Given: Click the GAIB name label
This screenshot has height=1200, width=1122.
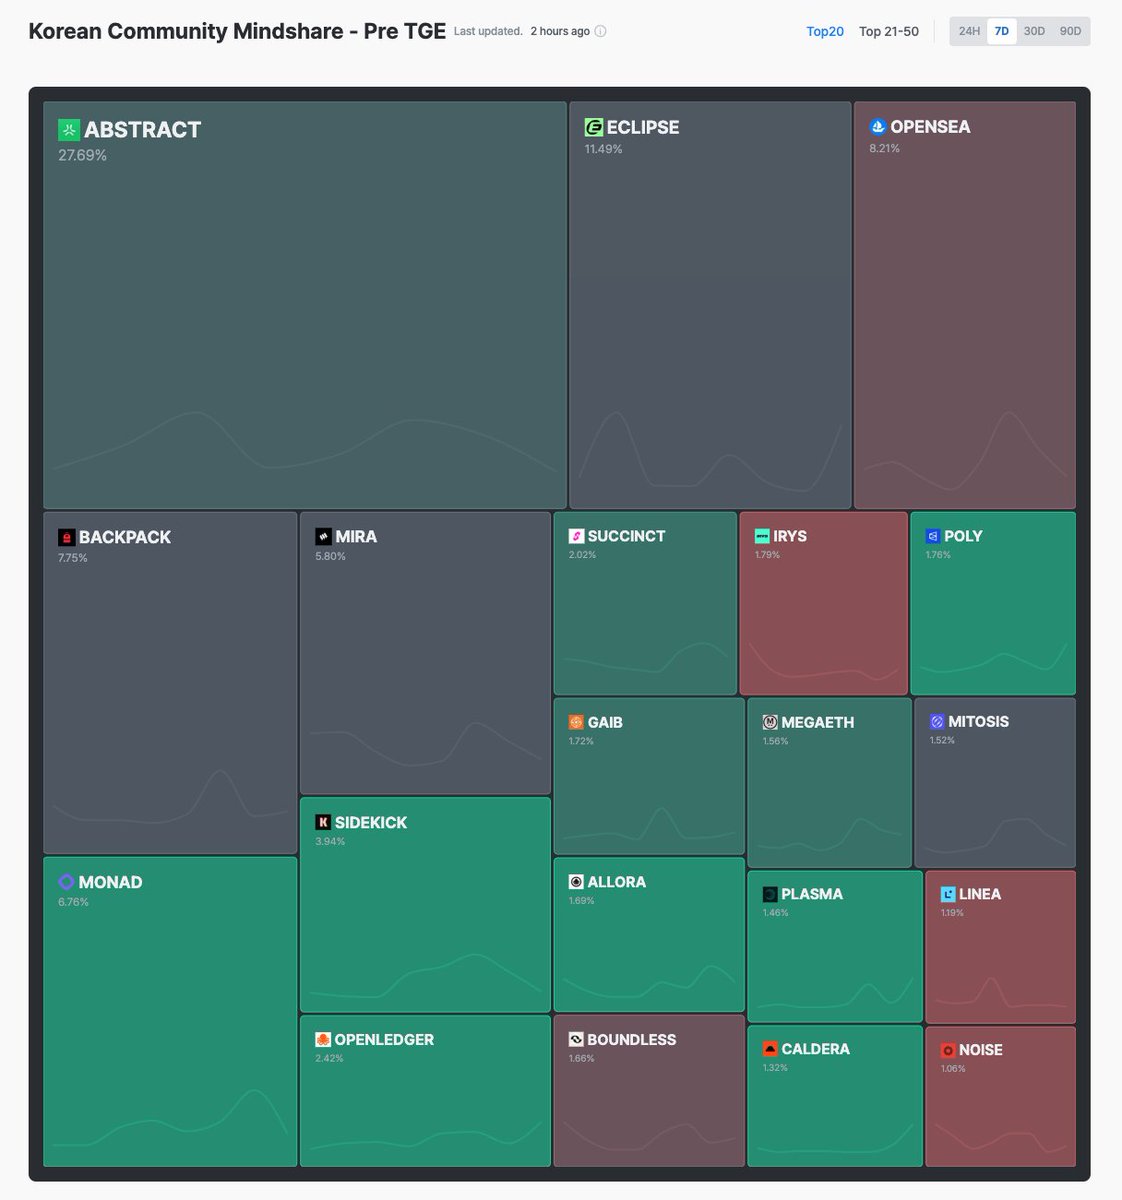Looking at the screenshot, I should (605, 722).
